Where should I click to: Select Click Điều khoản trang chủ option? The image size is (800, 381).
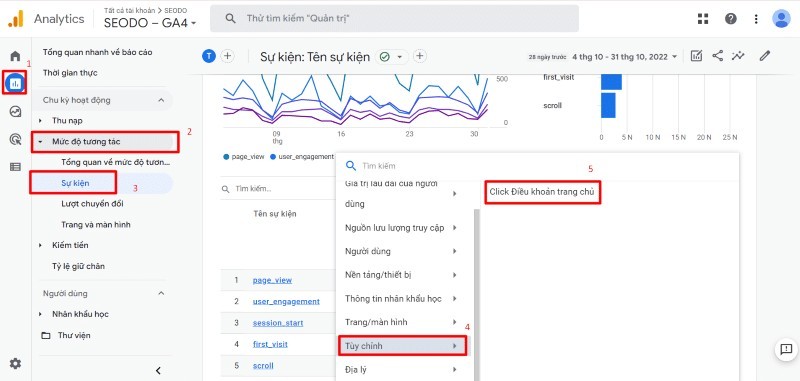[x=542, y=192]
